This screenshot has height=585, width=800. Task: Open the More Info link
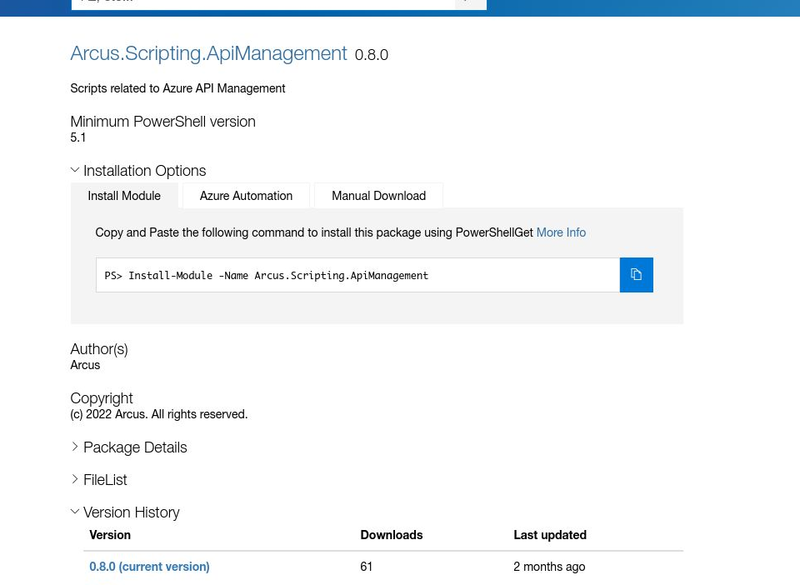coord(561,233)
